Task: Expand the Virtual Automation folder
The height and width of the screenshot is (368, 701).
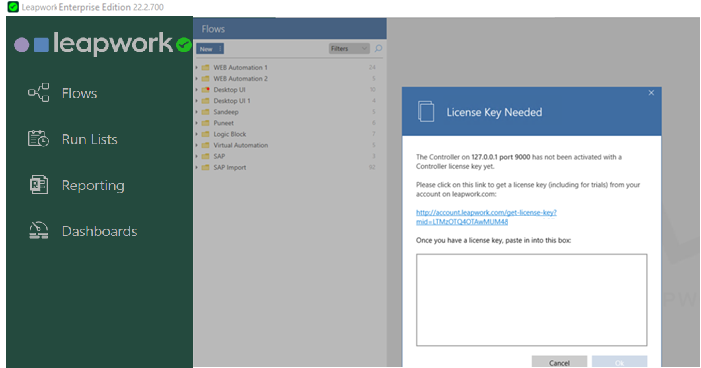Action: point(197,145)
